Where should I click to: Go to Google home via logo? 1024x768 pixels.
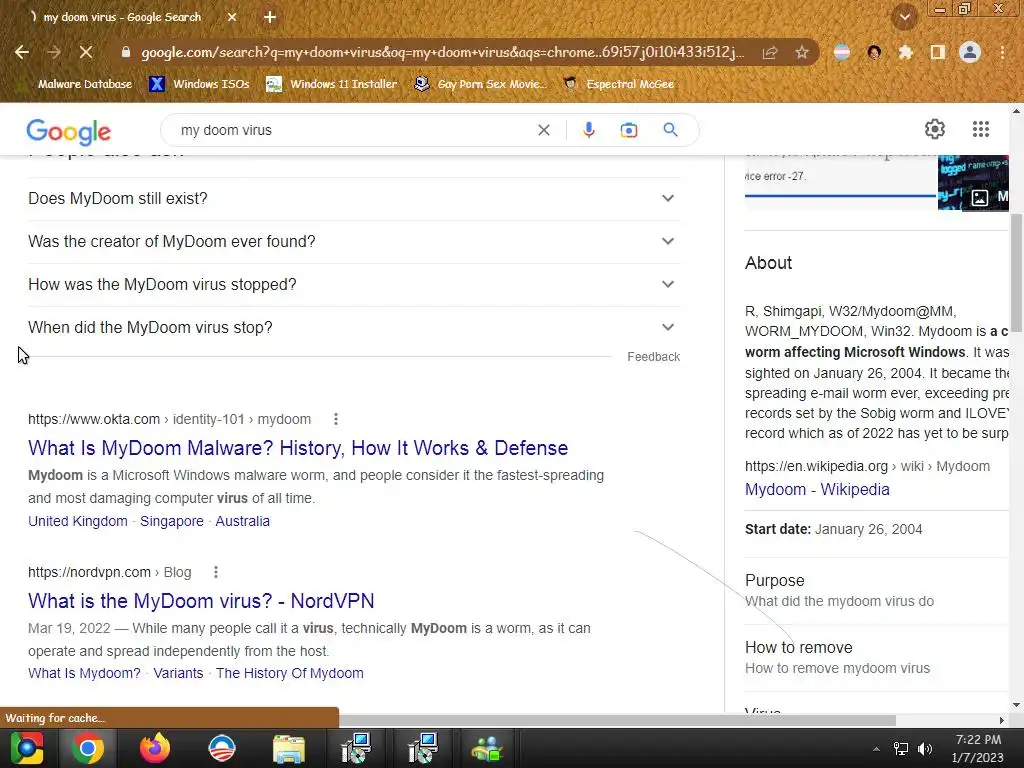[x=69, y=131]
